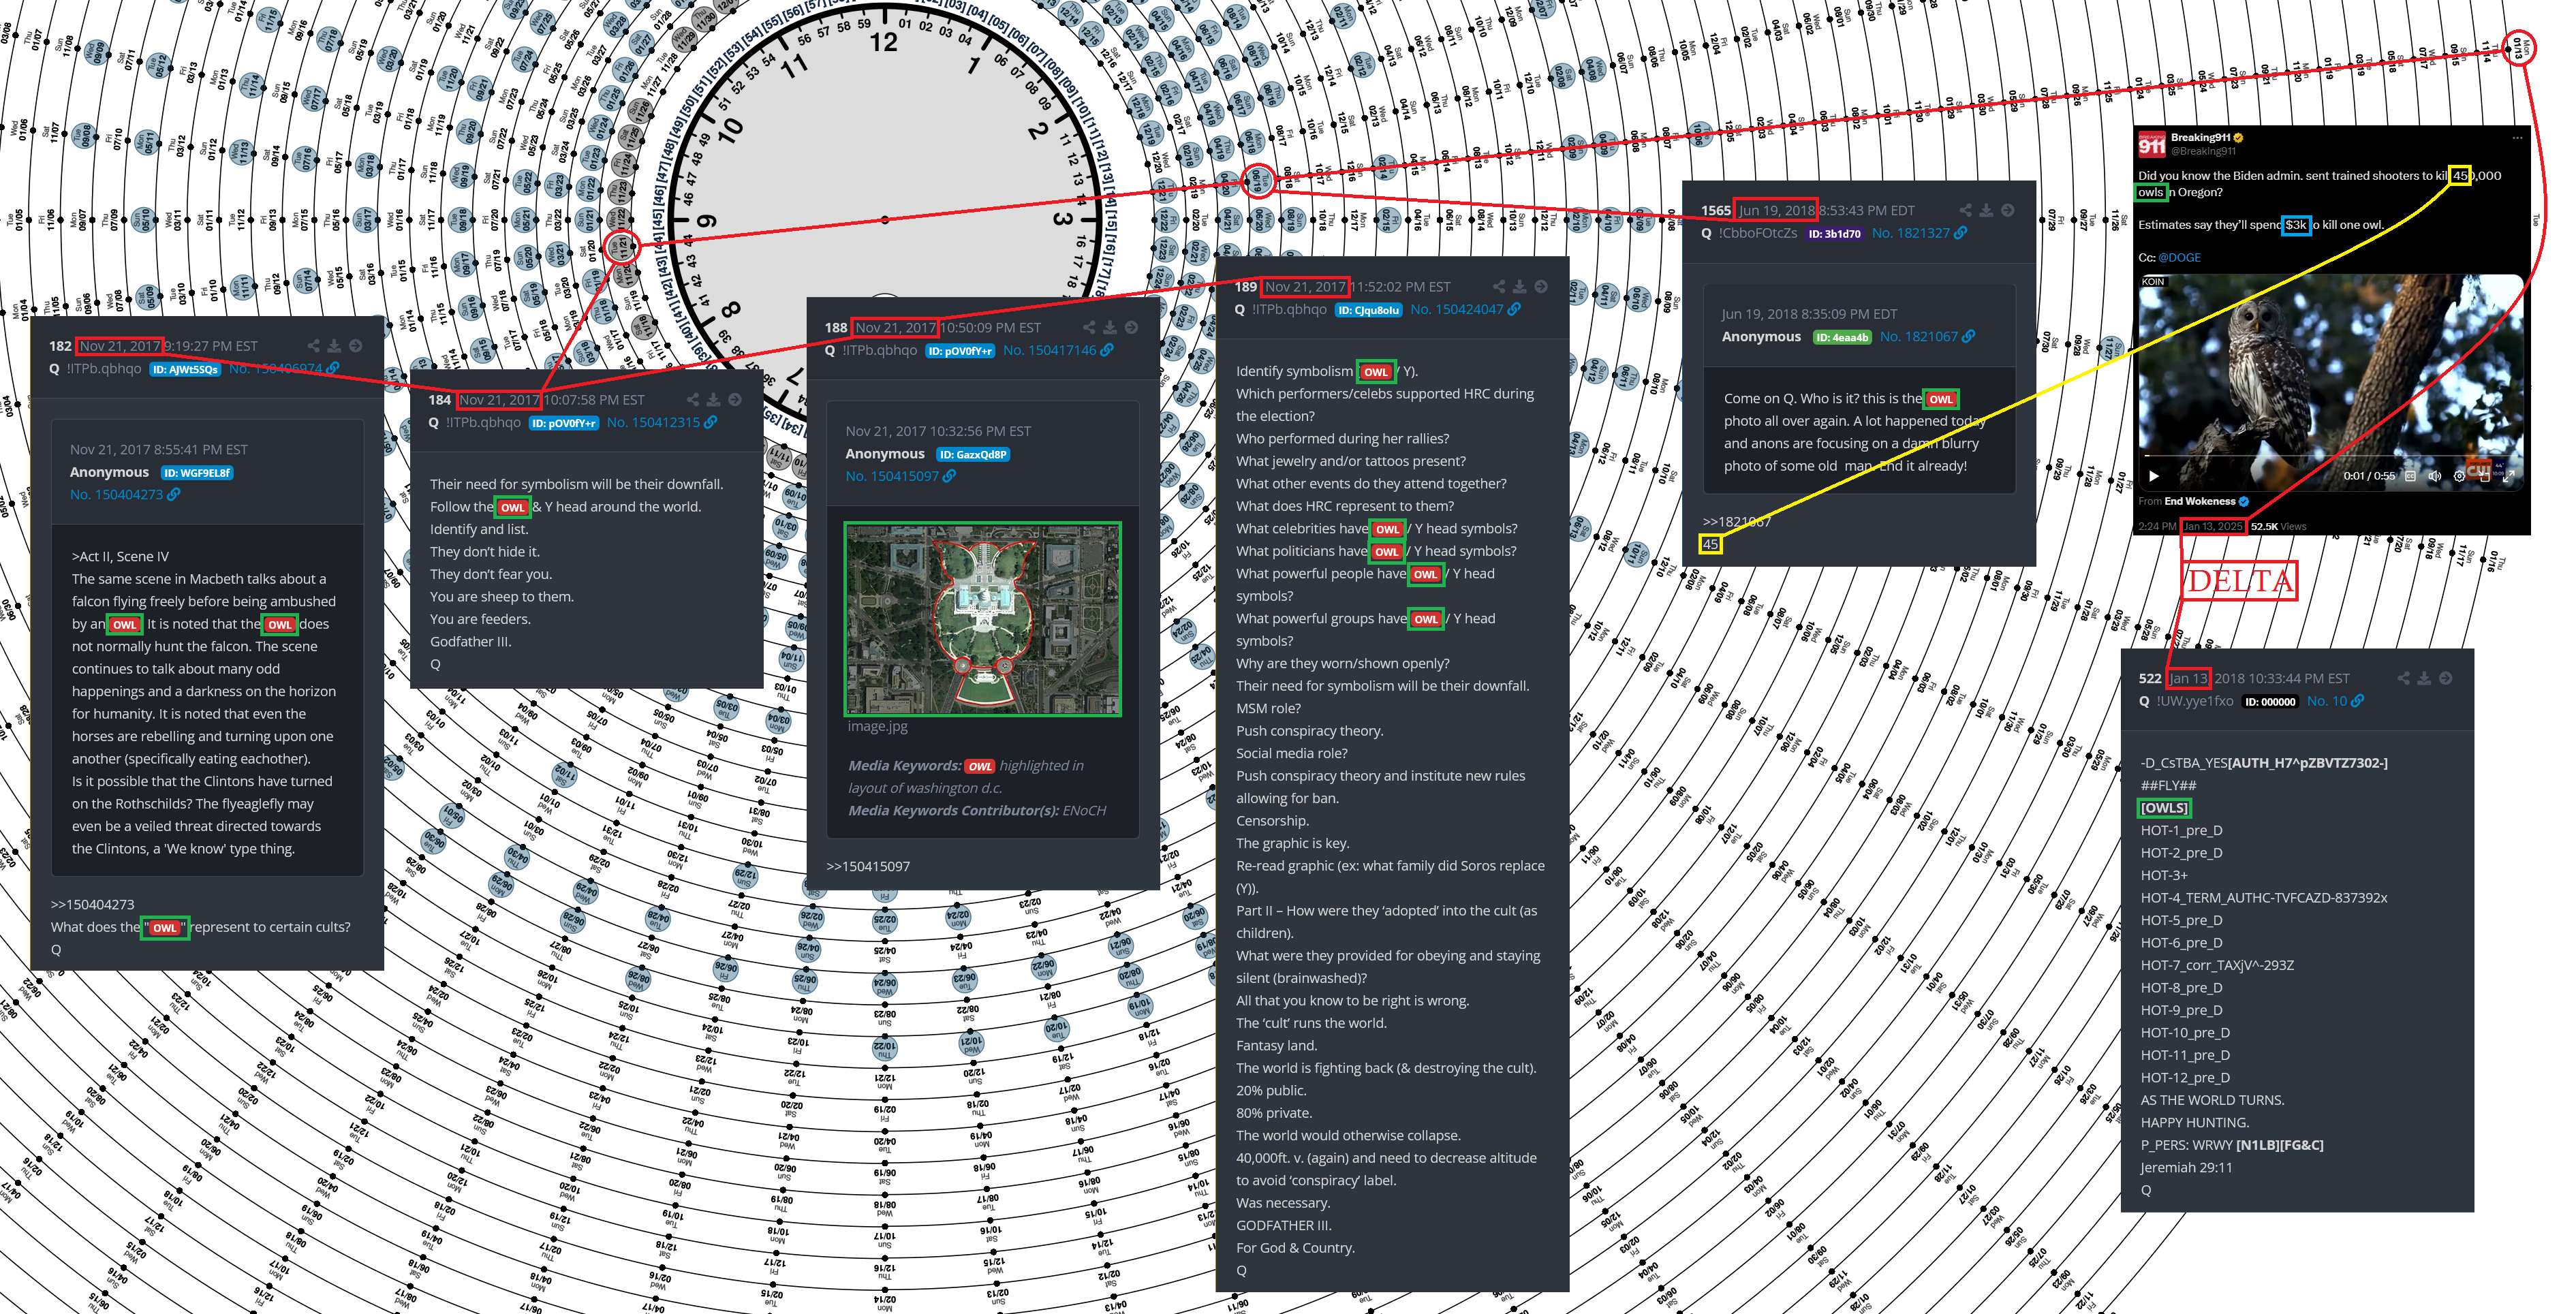Click download icon on post 188
This screenshot has height=1314, width=2576.
(1109, 327)
